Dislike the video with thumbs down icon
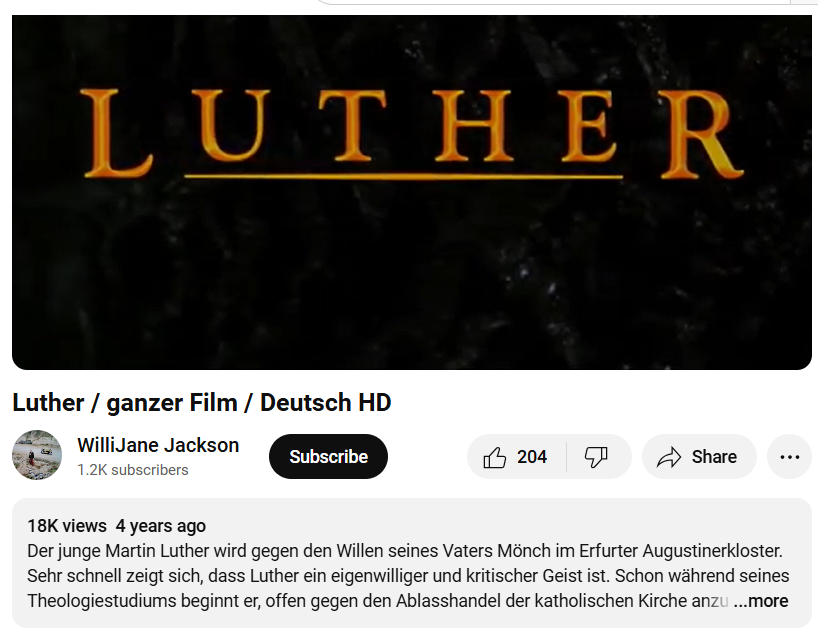 596,457
